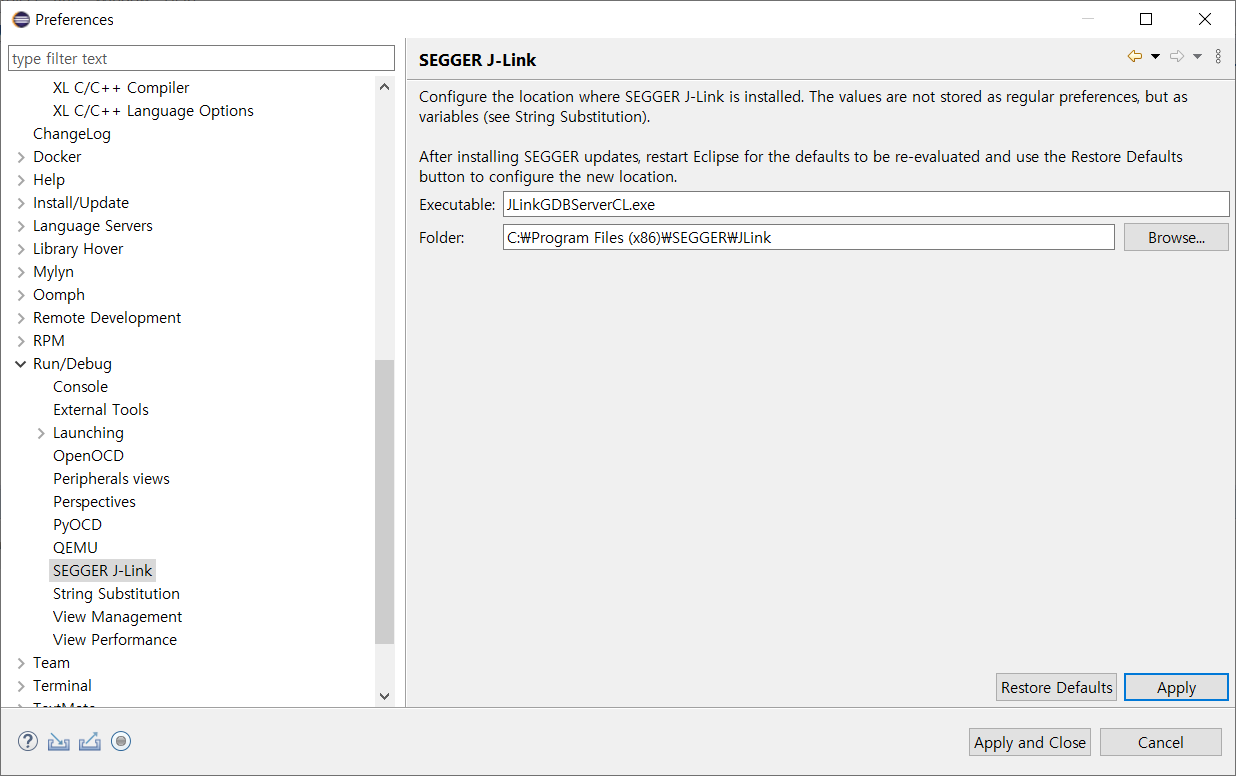The width and height of the screenshot is (1236, 776).
Task: Open the Help contents icon
Action: 28,741
